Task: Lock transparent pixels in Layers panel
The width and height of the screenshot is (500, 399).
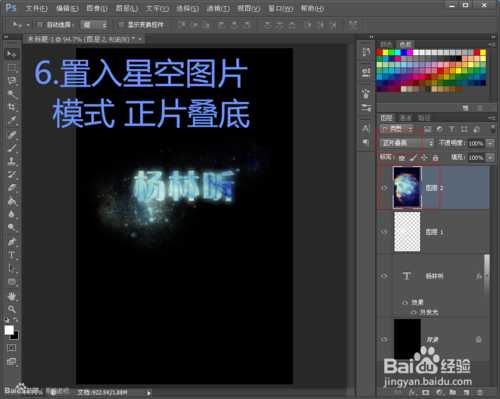Action: click(x=402, y=158)
